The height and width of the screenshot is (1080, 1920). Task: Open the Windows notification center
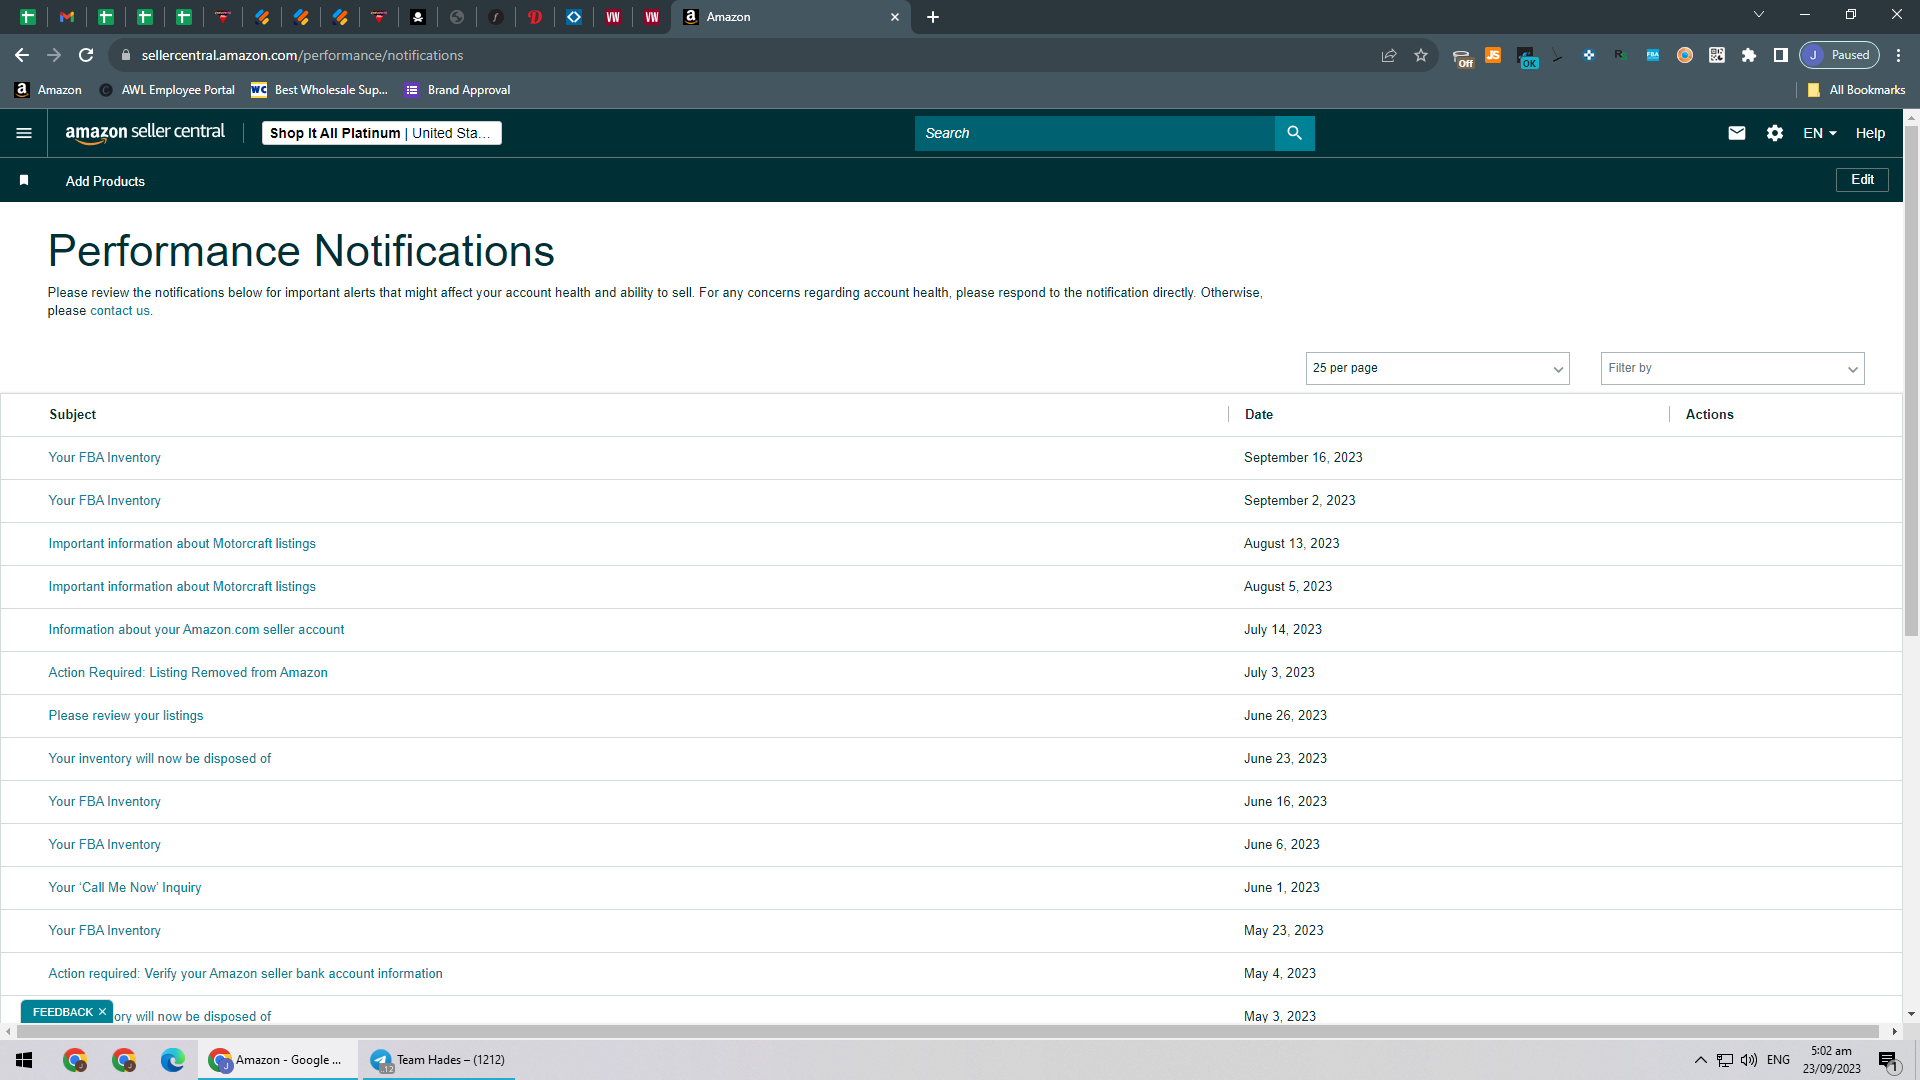coord(1888,1060)
